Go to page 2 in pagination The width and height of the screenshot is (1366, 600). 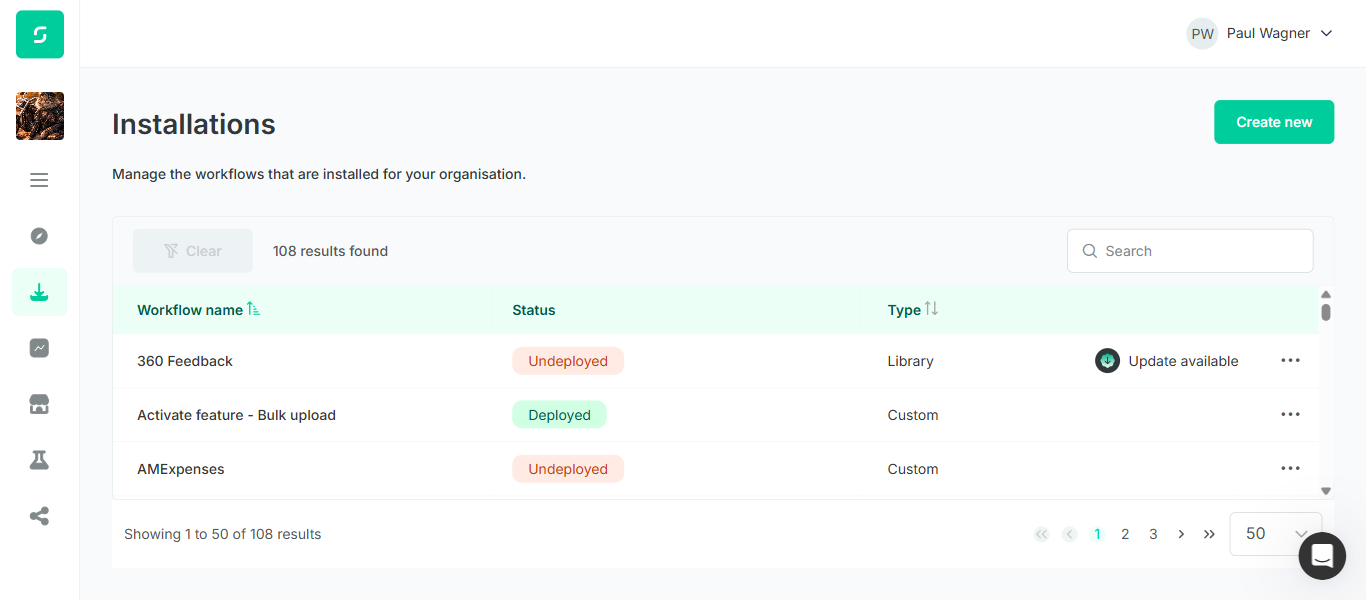1125,534
